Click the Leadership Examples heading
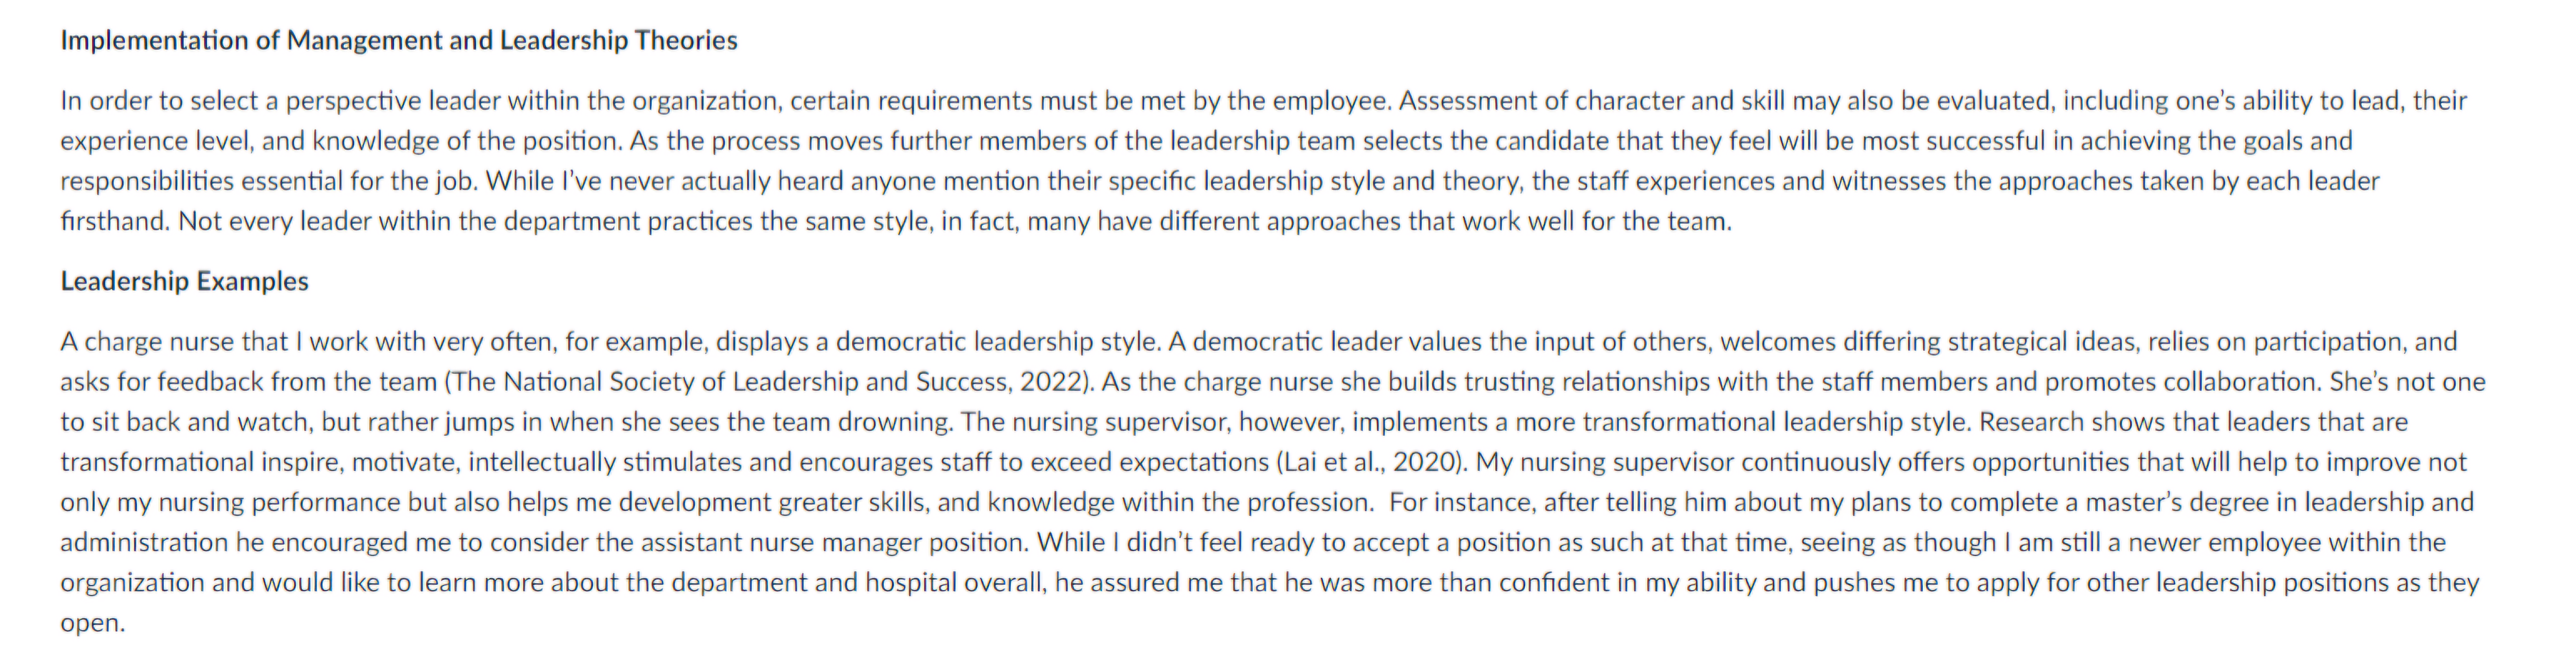The width and height of the screenshot is (2576, 665). (x=184, y=281)
